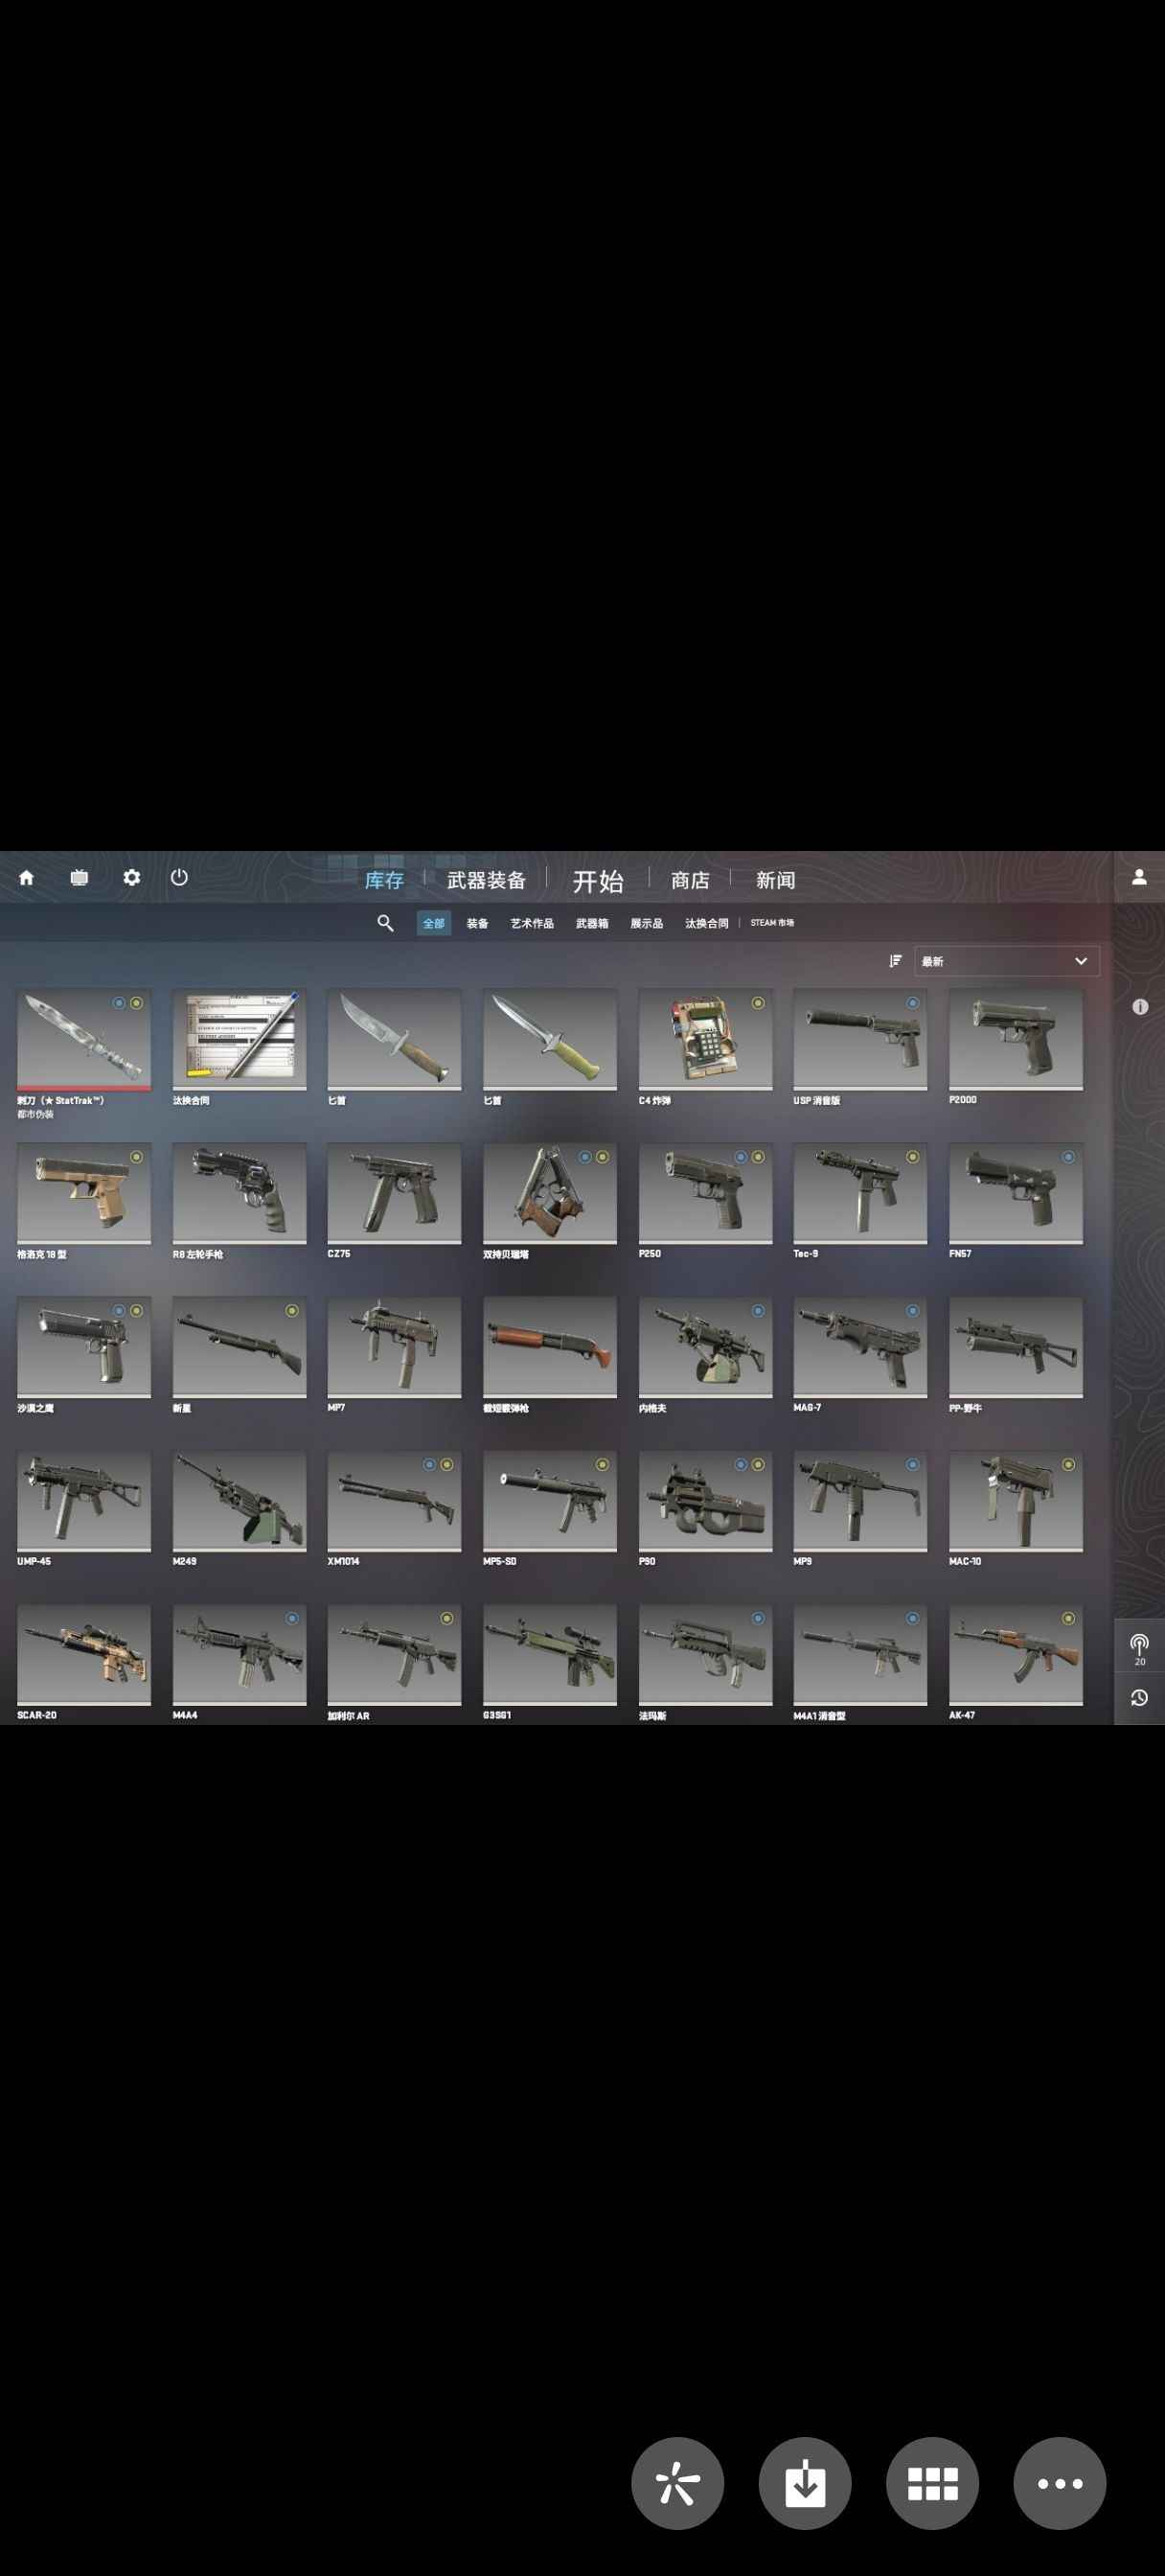Select the MP5-SD item

tap(550, 1509)
